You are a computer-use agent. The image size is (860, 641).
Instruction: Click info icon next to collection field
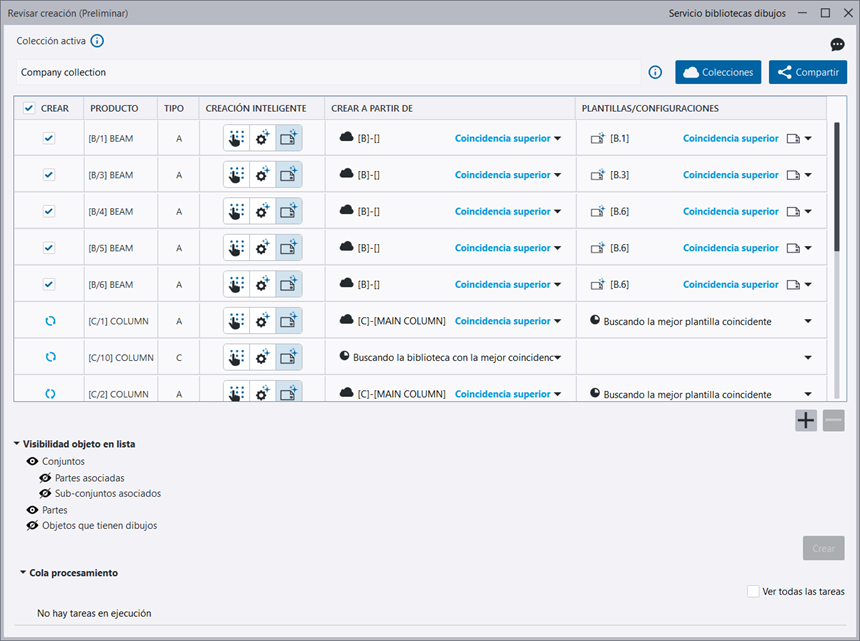[x=655, y=72]
